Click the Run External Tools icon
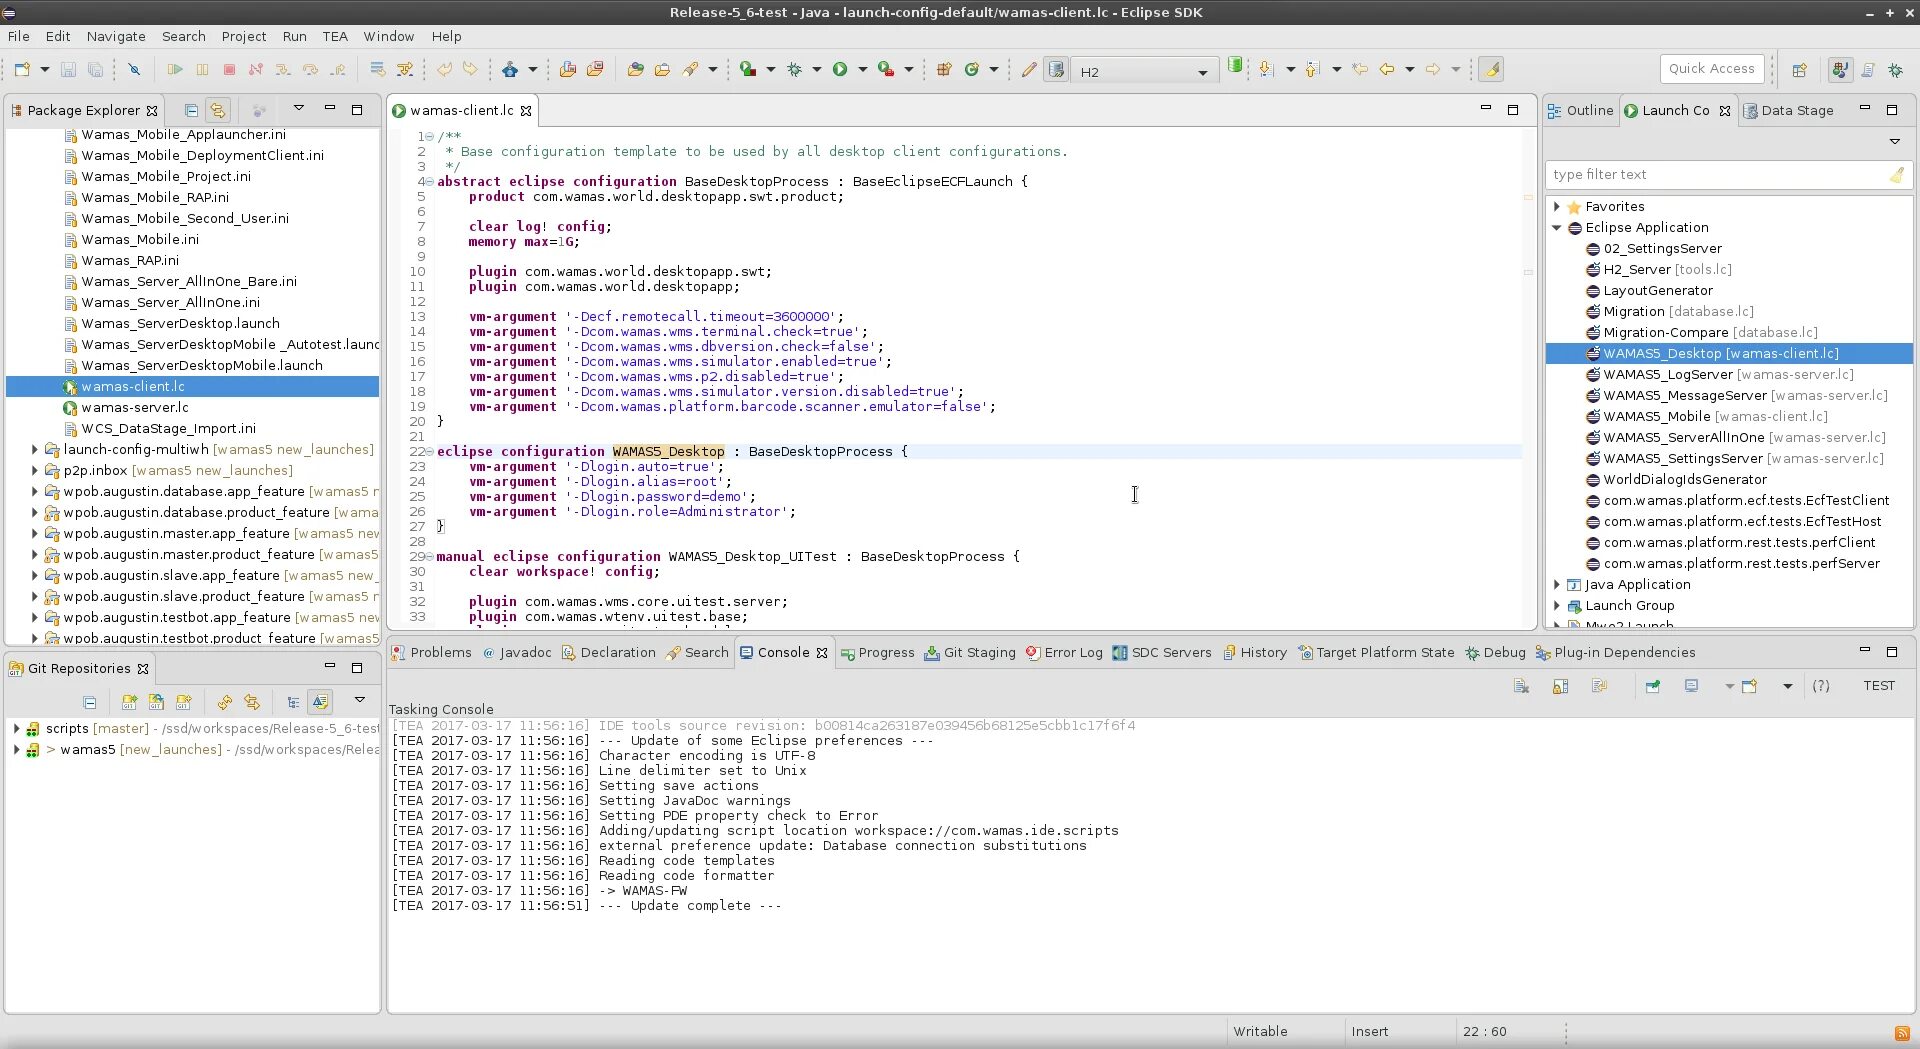Viewport: 1920px width, 1049px height. point(885,70)
